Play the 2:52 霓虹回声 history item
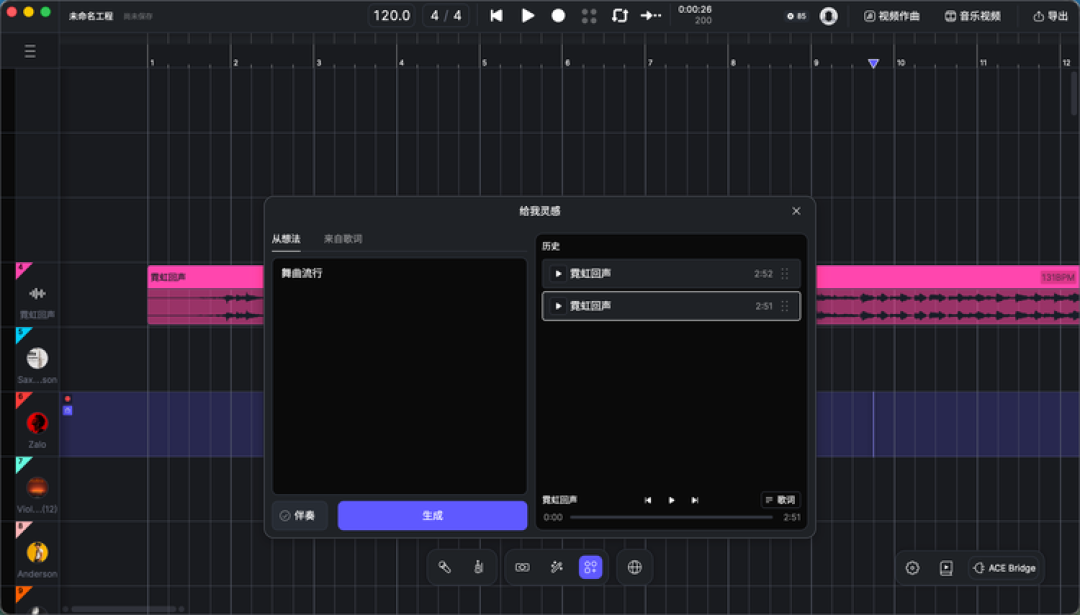 pos(558,273)
